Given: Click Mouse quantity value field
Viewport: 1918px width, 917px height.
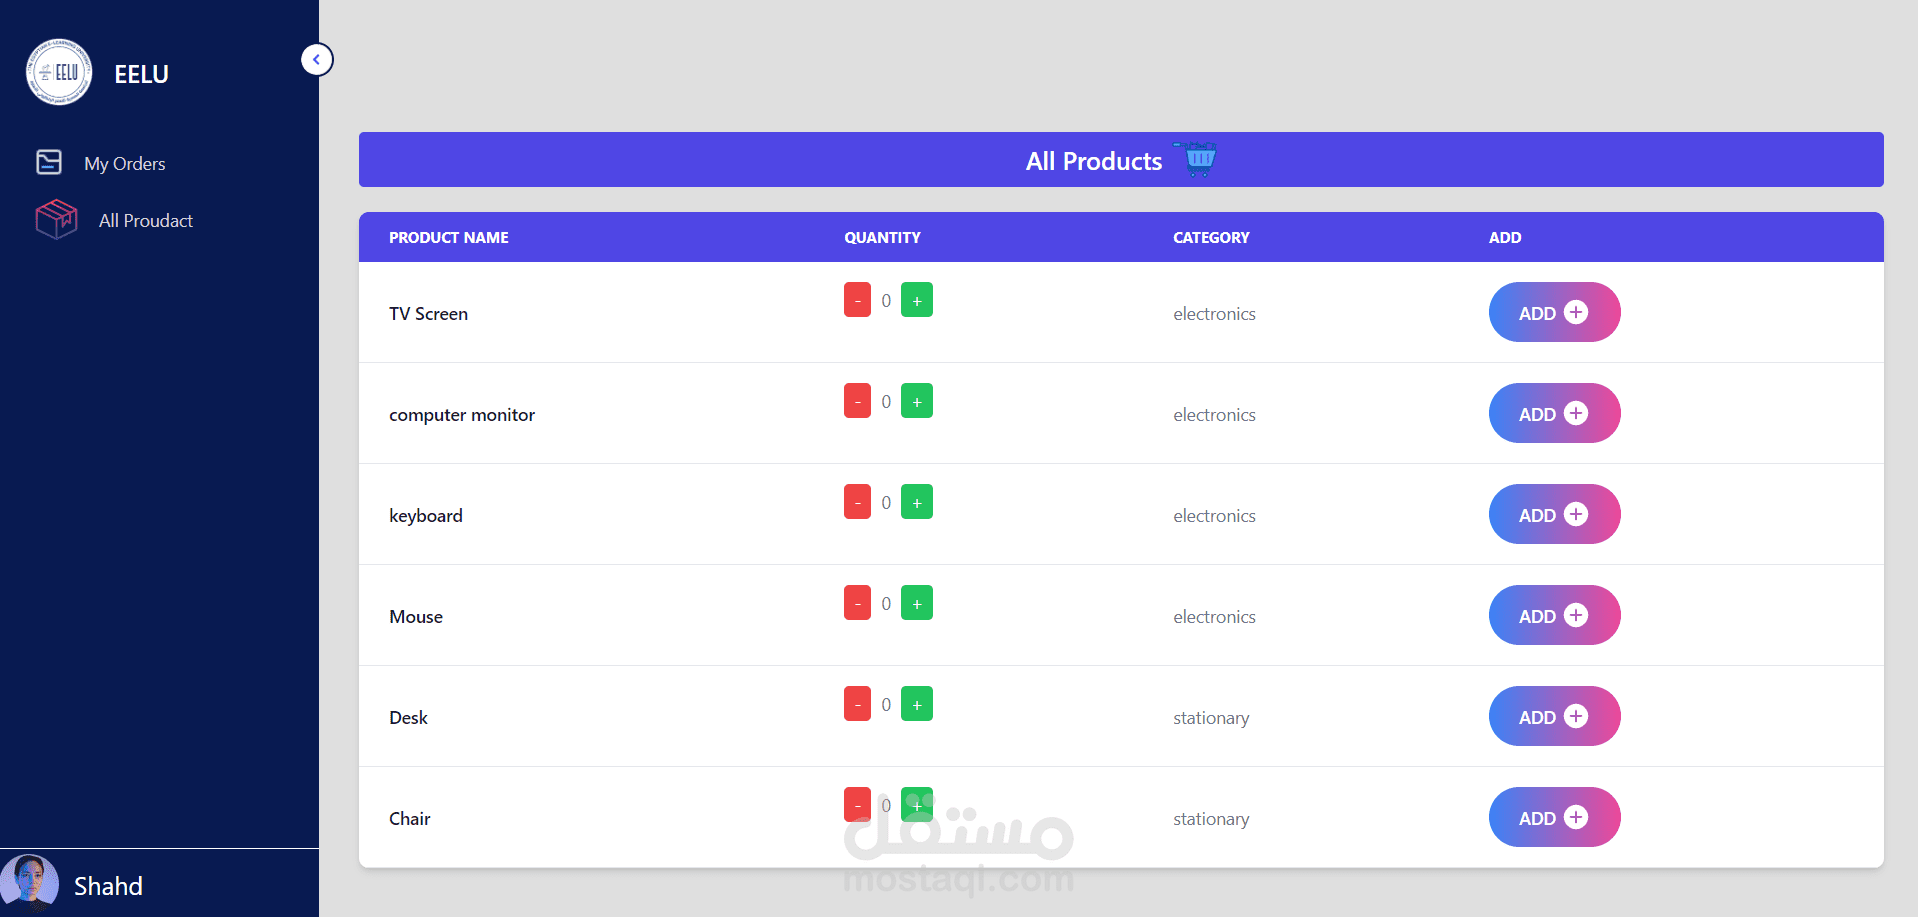Looking at the screenshot, I should click(886, 604).
